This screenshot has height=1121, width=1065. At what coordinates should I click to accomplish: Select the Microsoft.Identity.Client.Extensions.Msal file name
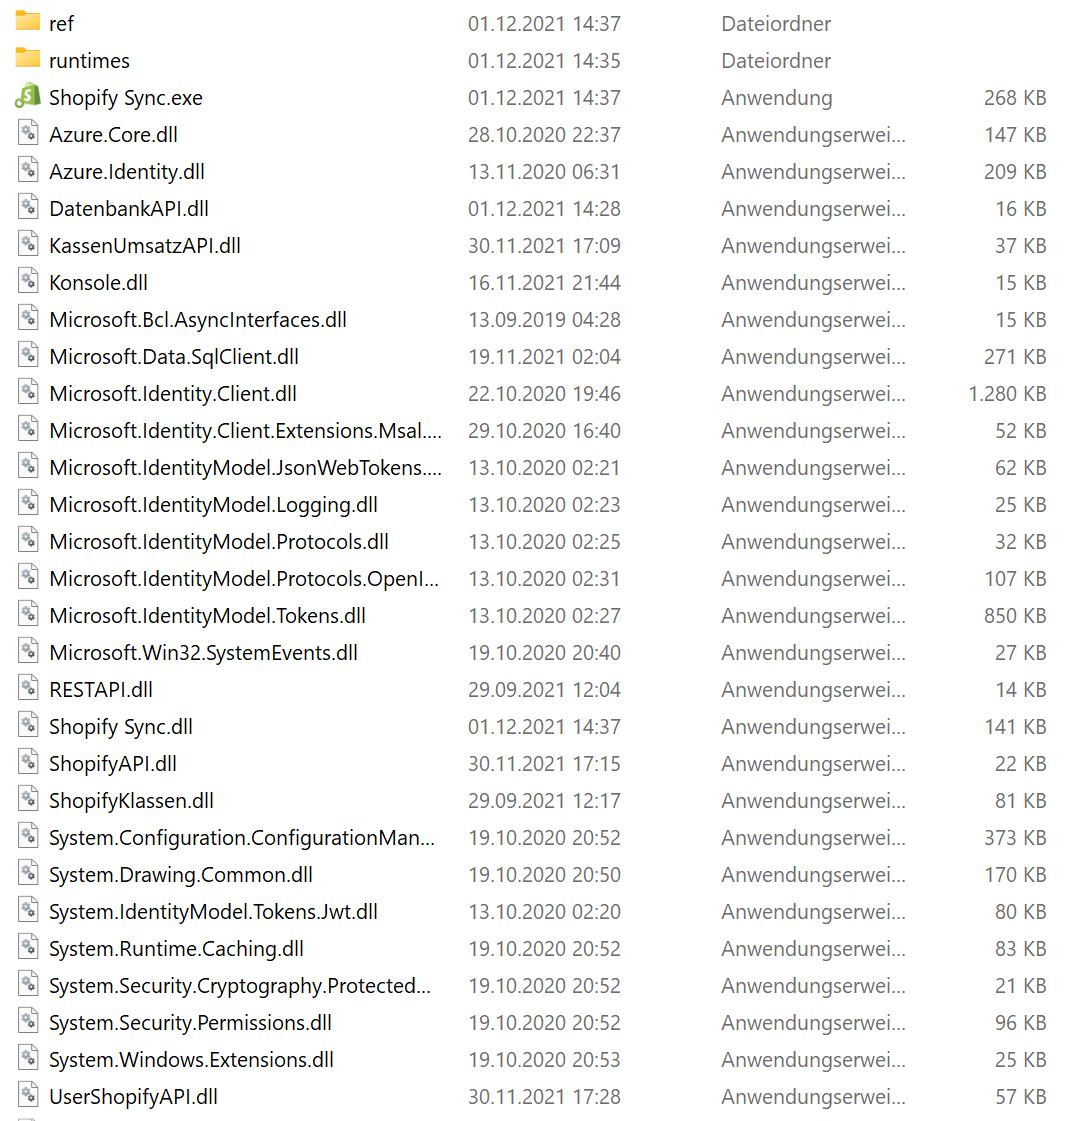246,431
